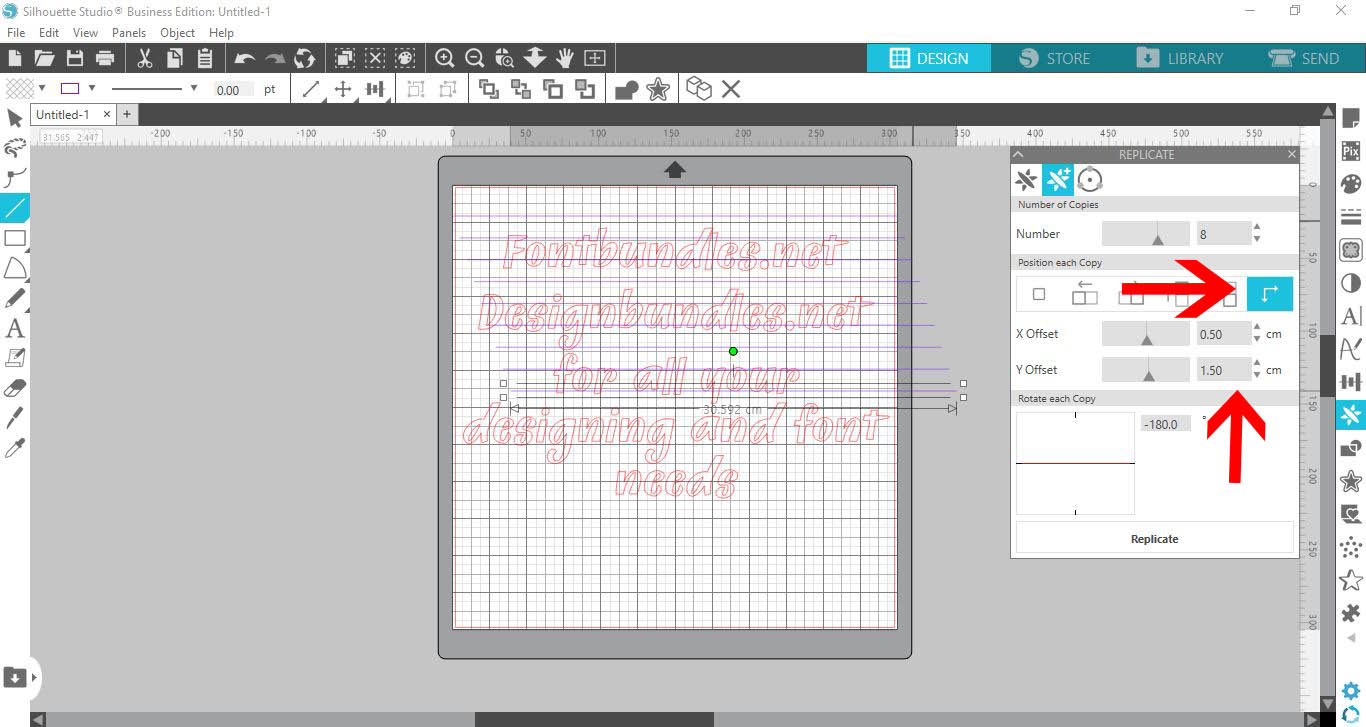Image resolution: width=1366 pixels, height=727 pixels.
Task: Select the duplicate left position option
Action: 1084,294
